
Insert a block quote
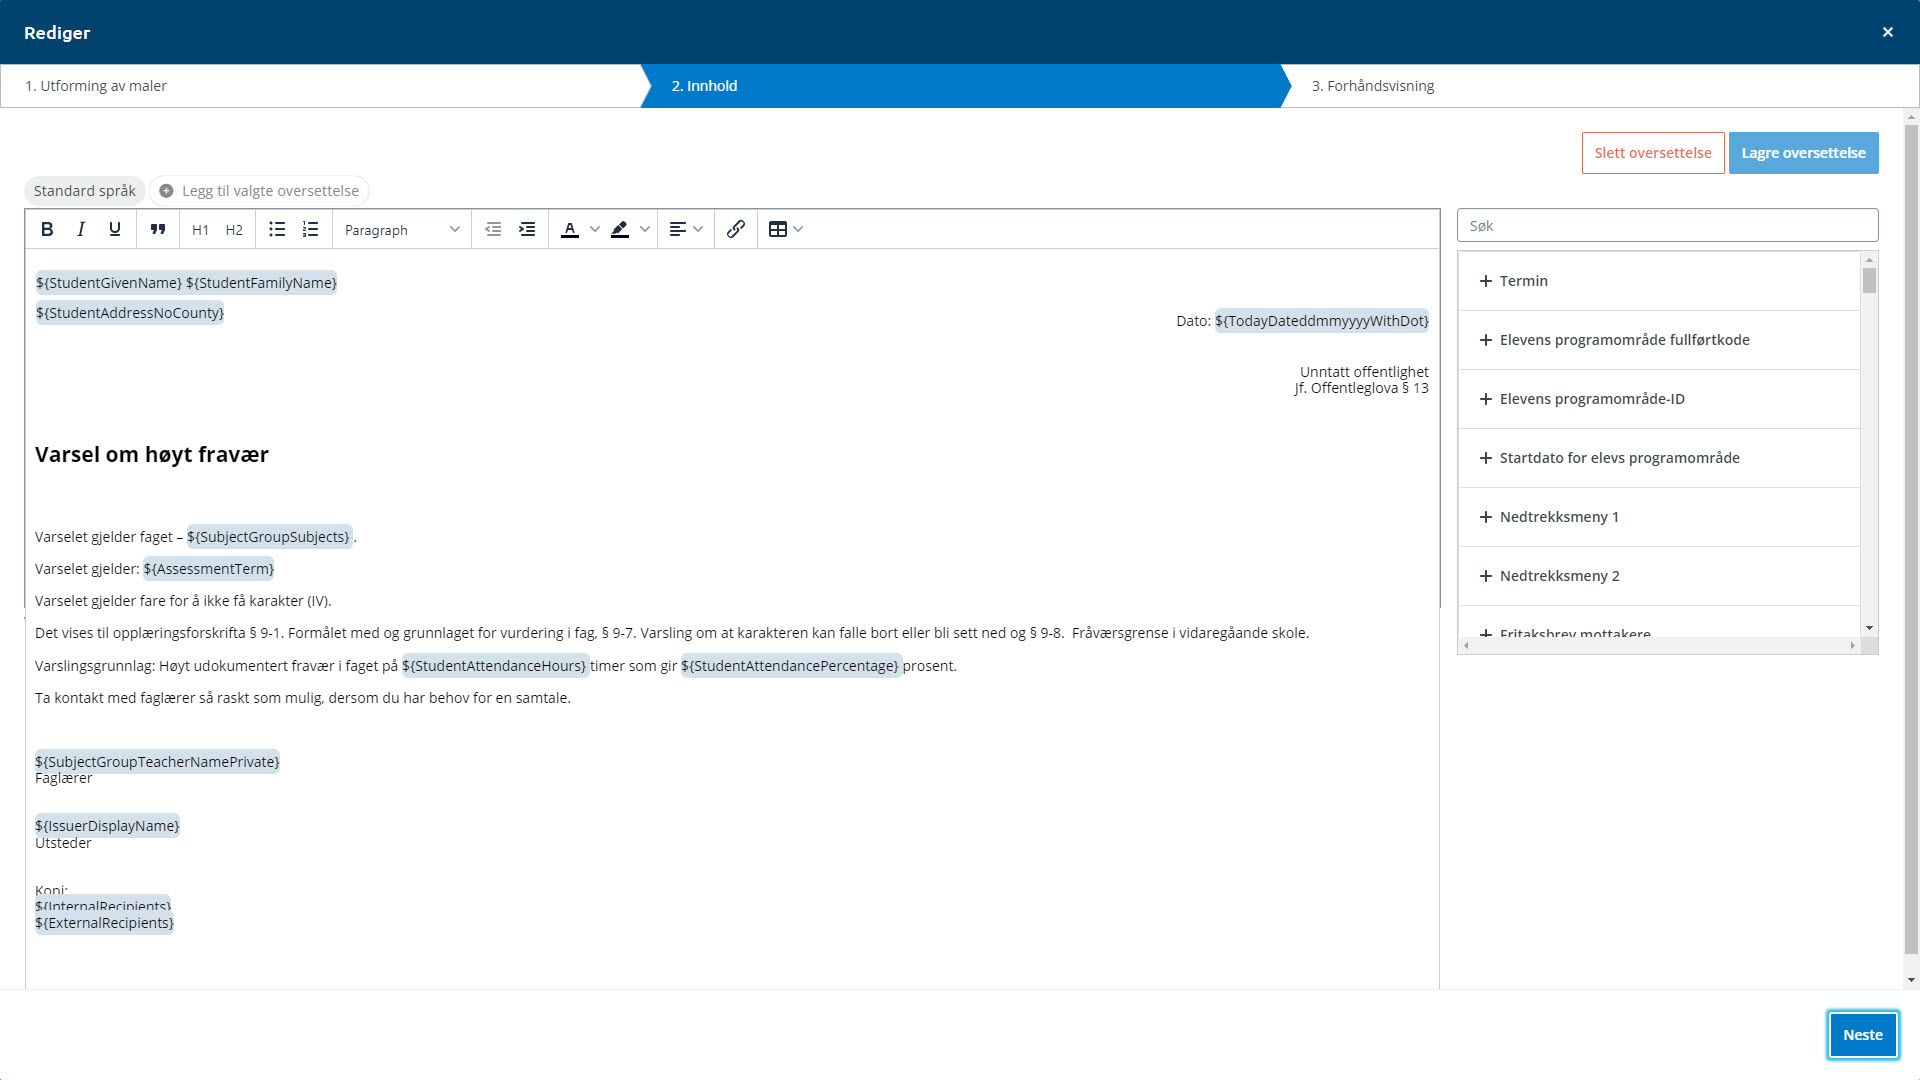pos(158,229)
